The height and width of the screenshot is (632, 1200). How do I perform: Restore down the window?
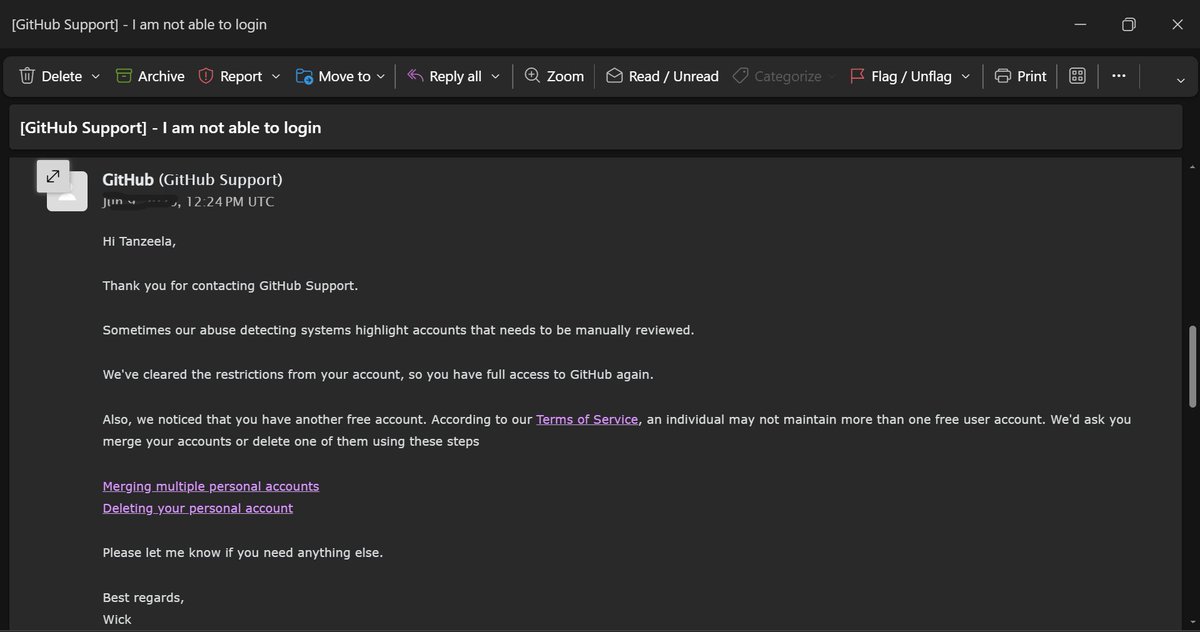(x=1128, y=24)
